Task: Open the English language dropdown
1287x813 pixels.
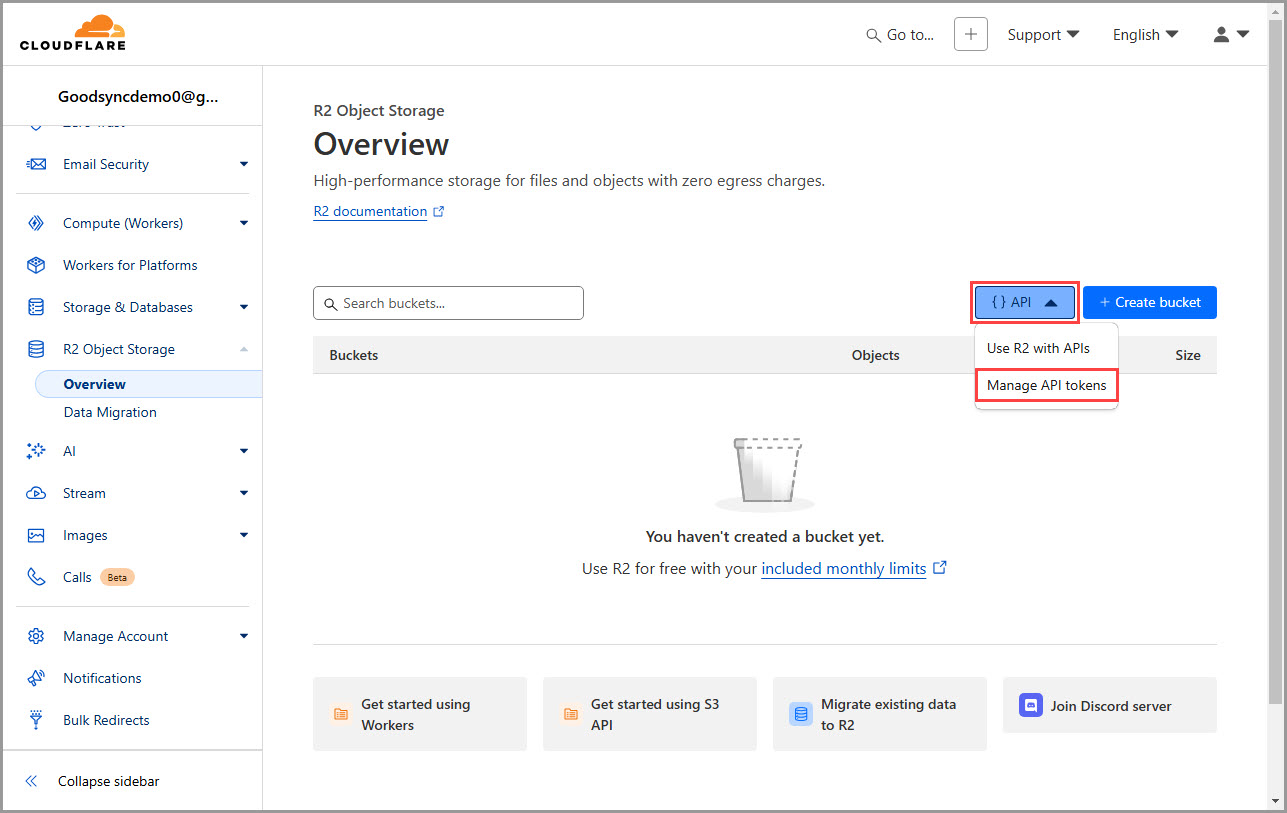Action: [x=1146, y=35]
